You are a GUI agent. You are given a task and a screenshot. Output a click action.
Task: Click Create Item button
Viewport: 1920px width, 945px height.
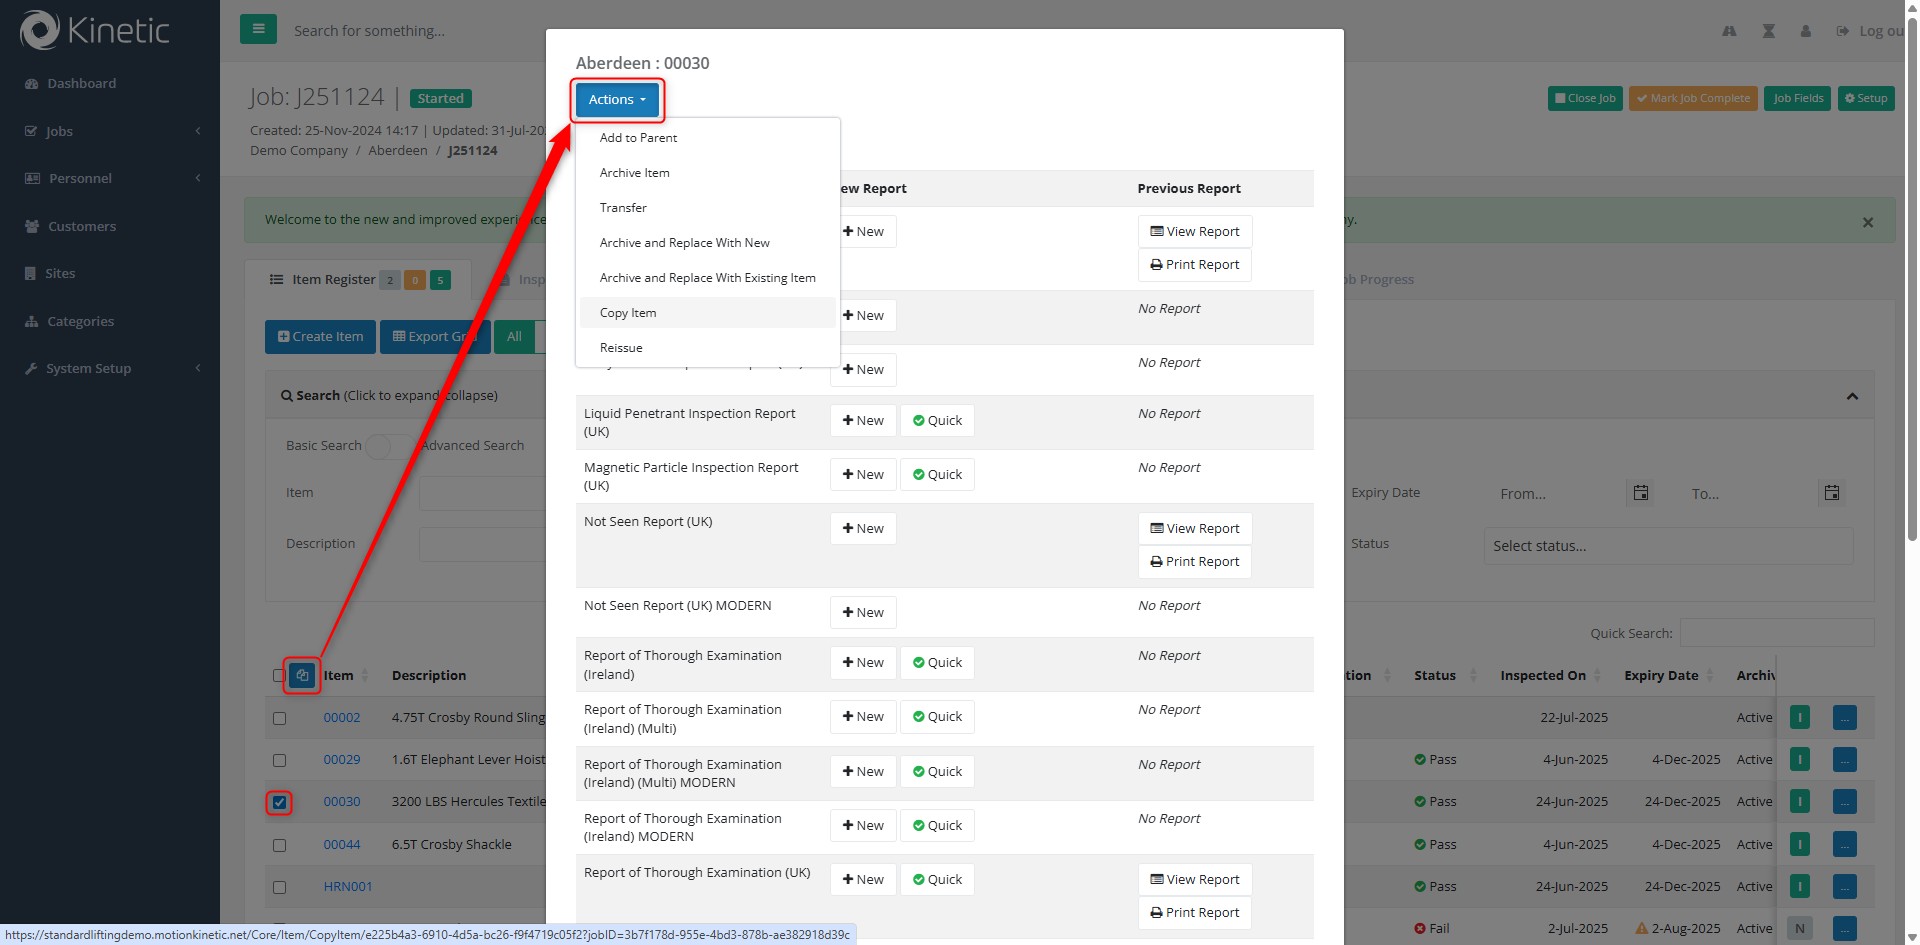(x=320, y=337)
